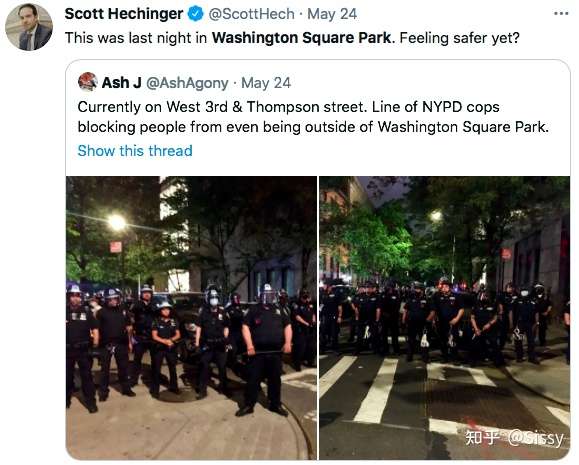
Task: Click the quoted tweet's May 24 date
Action: [x=266, y=83]
